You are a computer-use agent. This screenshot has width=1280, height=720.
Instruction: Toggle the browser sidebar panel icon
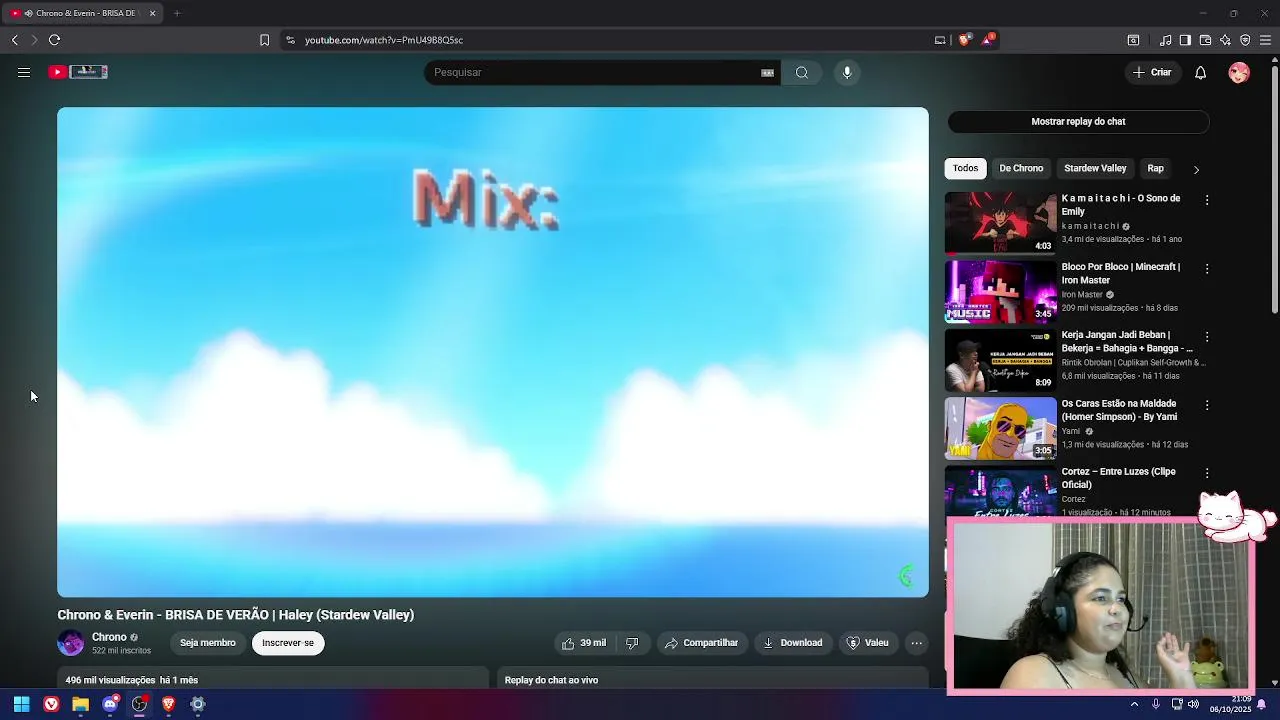[x=1185, y=40]
